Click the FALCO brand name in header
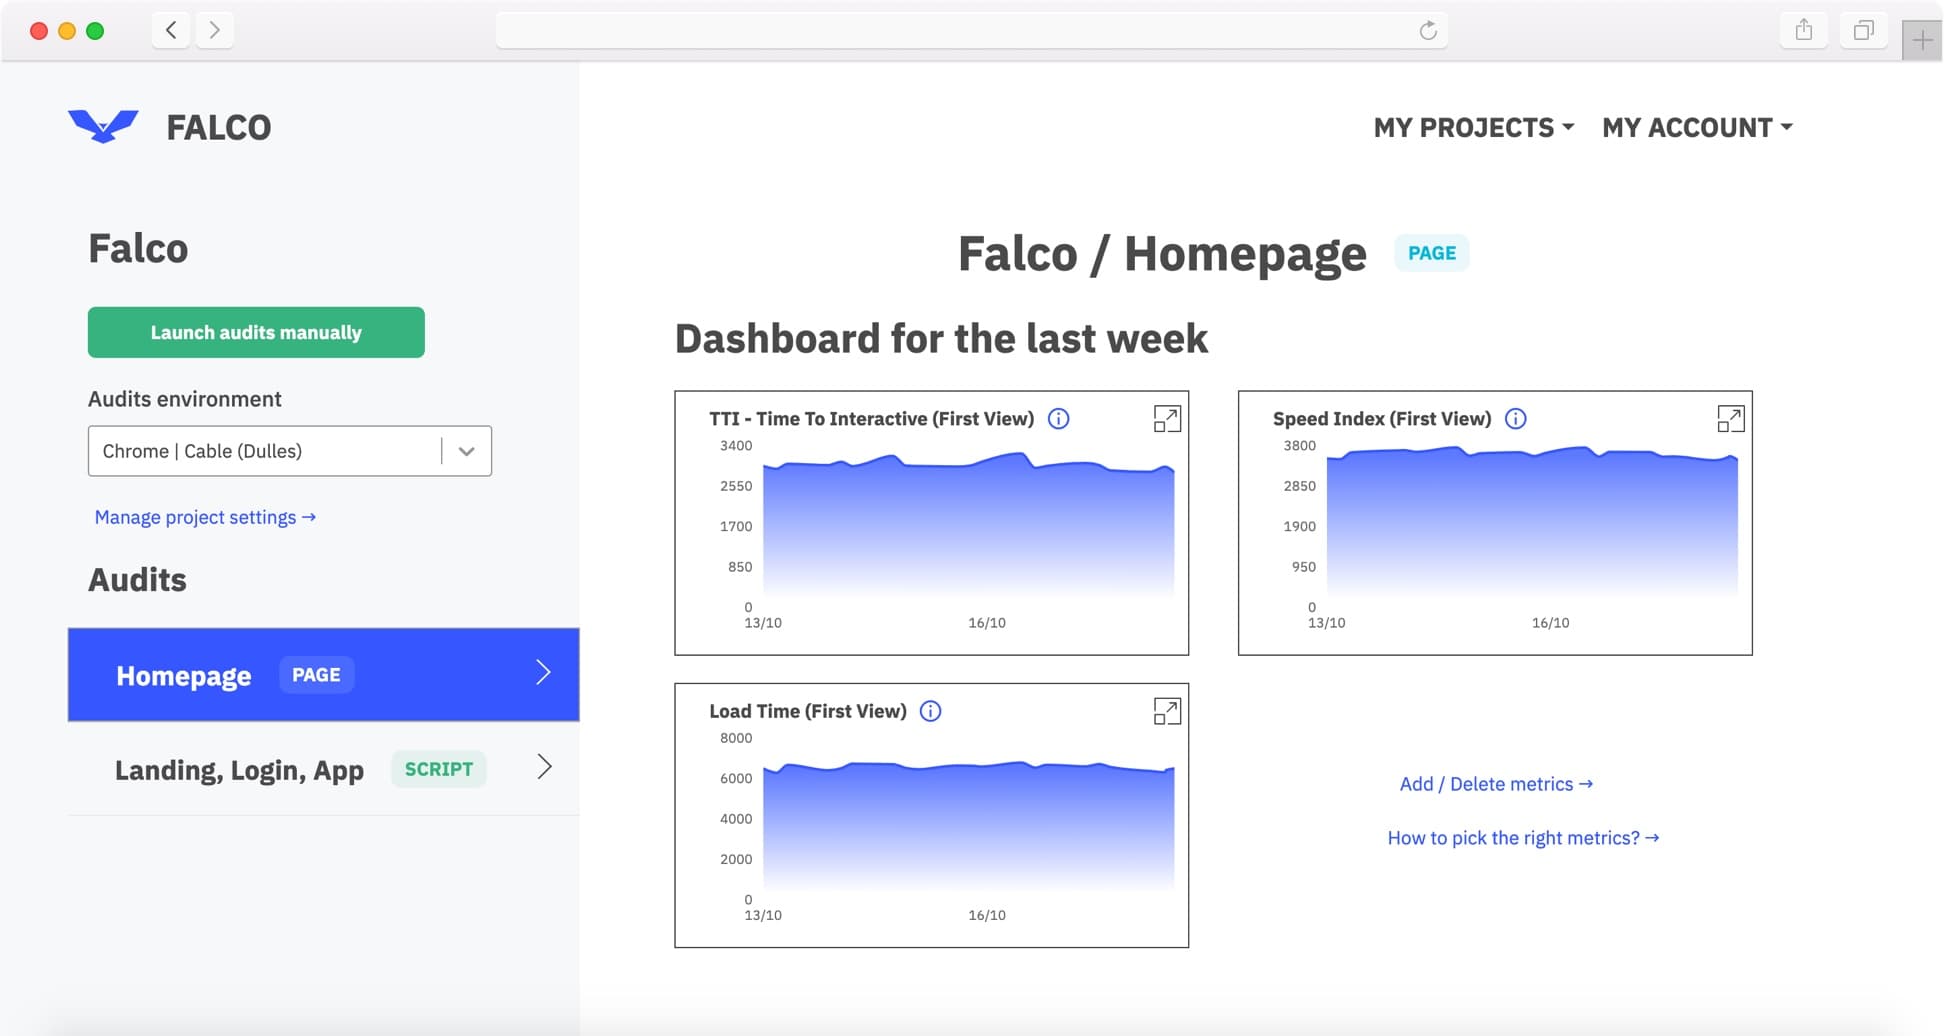This screenshot has width=1944, height=1036. pos(218,127)
